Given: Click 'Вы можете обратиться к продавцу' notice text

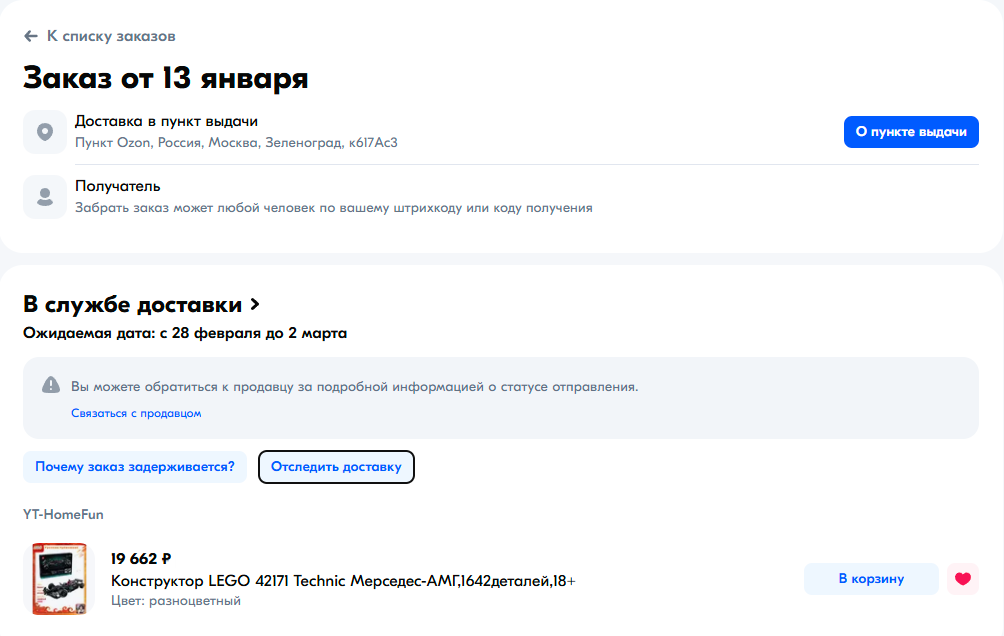Looking at the screenshot, I should point(355,387).
